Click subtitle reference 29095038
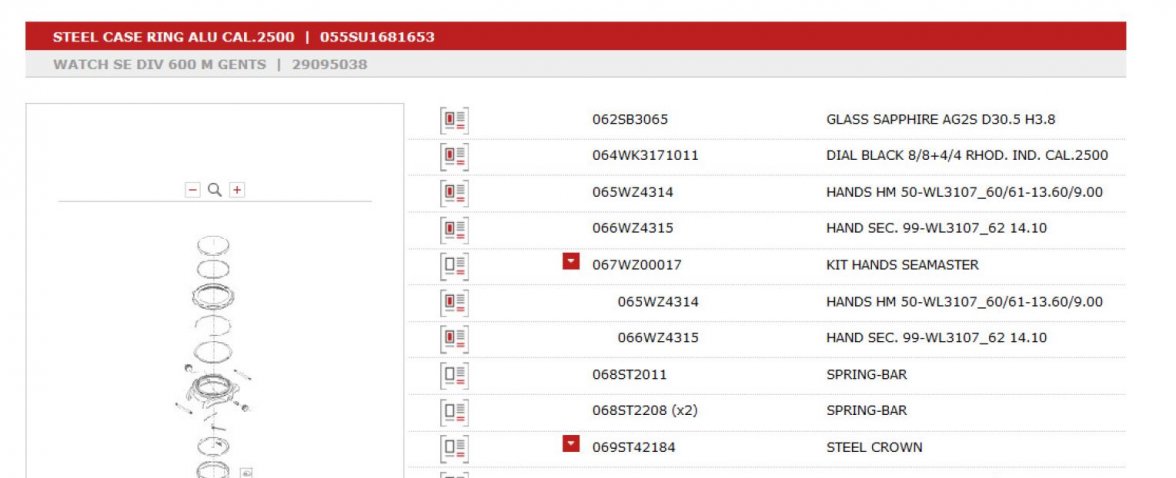Screen dimensions: 1176x478 [329, 65]
